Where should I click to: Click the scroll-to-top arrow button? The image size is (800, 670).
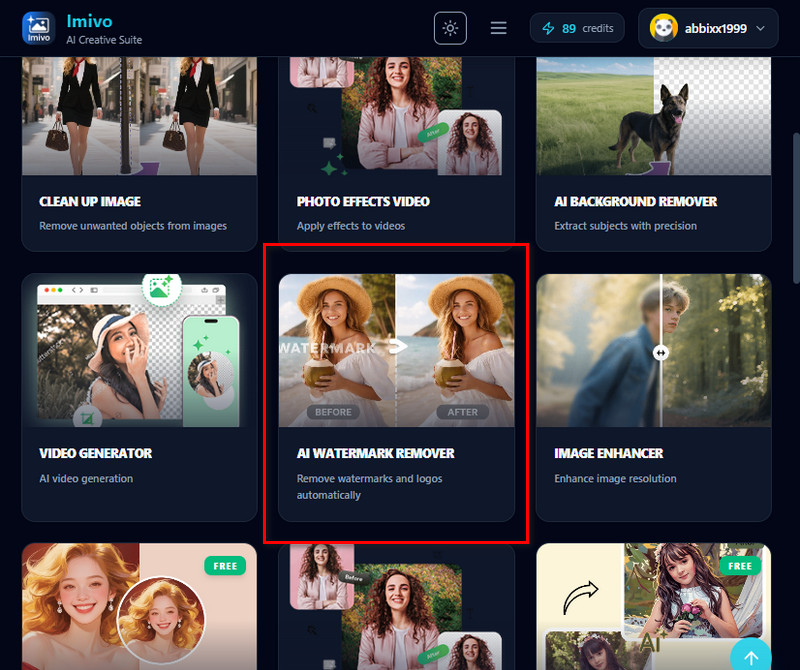751,656
